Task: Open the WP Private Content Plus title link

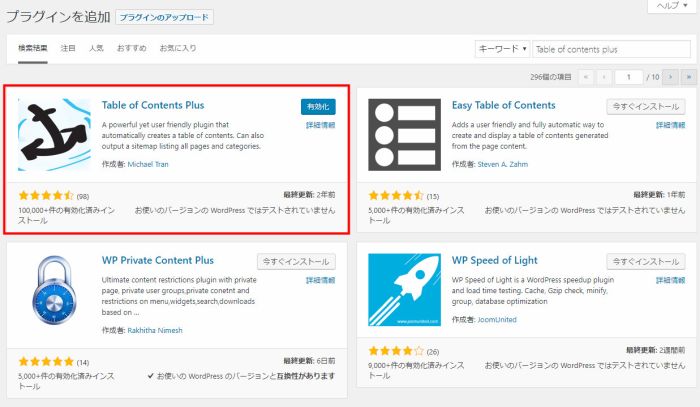Action: pos(158,260)
